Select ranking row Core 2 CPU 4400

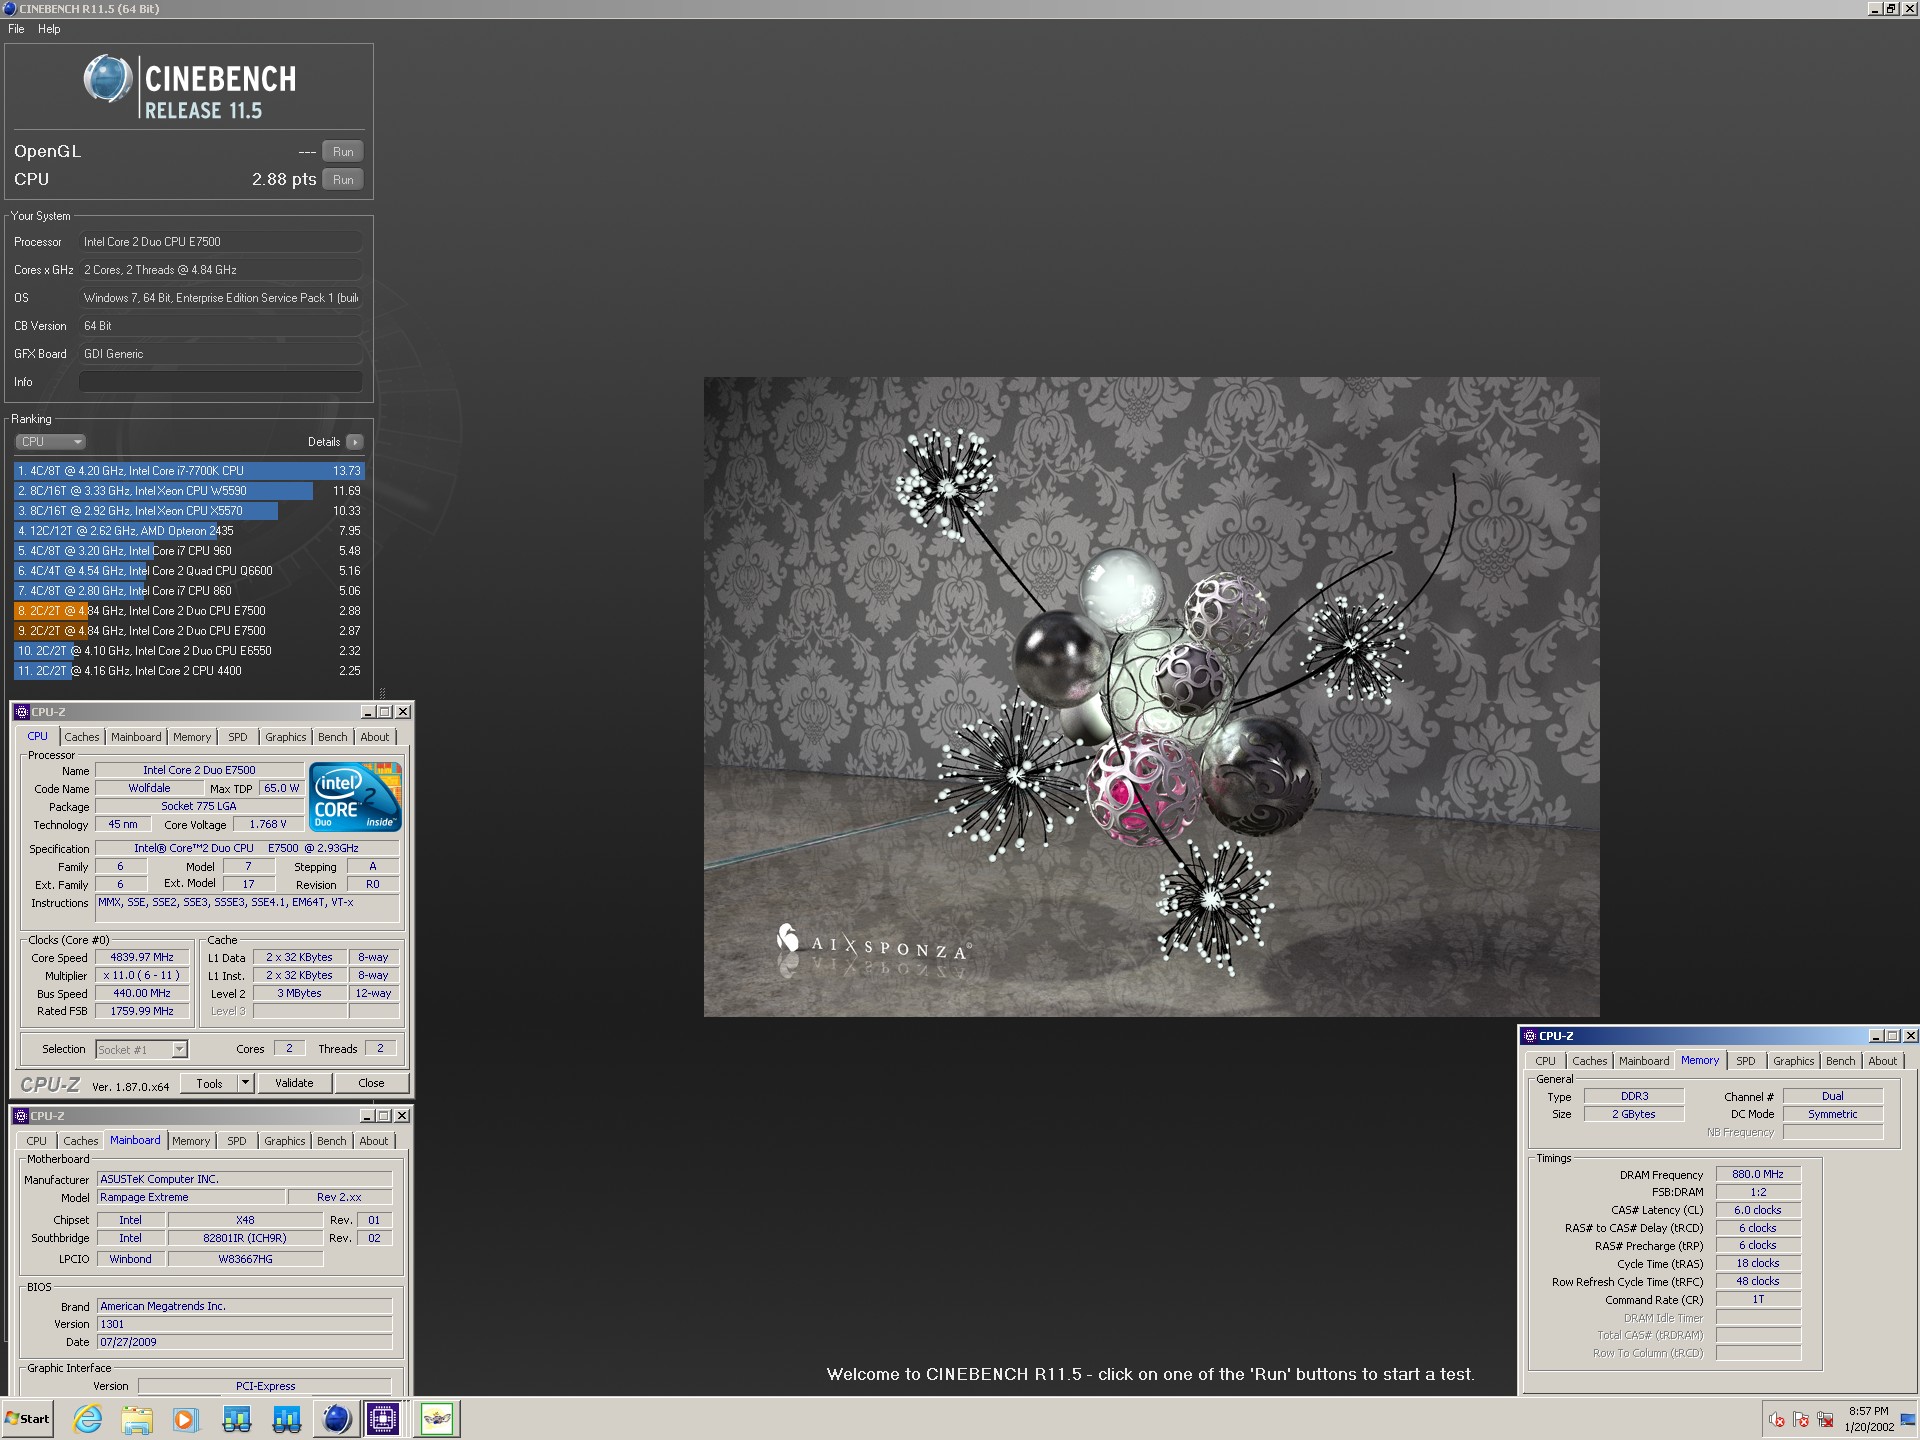pos(189,671)
